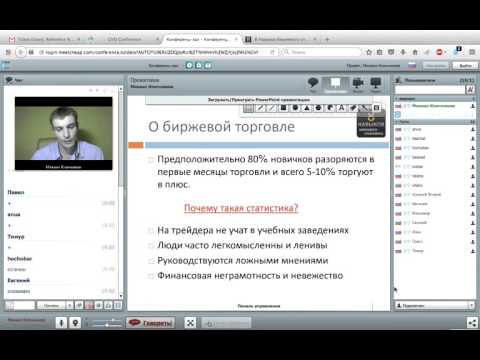Select the grid tool in drawing toolbar
The image size is (480, 360).
[x=248, y=108]
